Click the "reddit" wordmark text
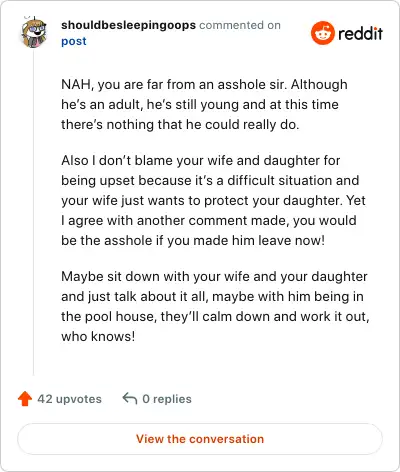The height and width of the screenshot is (472, 400). [x=360, y=33]
